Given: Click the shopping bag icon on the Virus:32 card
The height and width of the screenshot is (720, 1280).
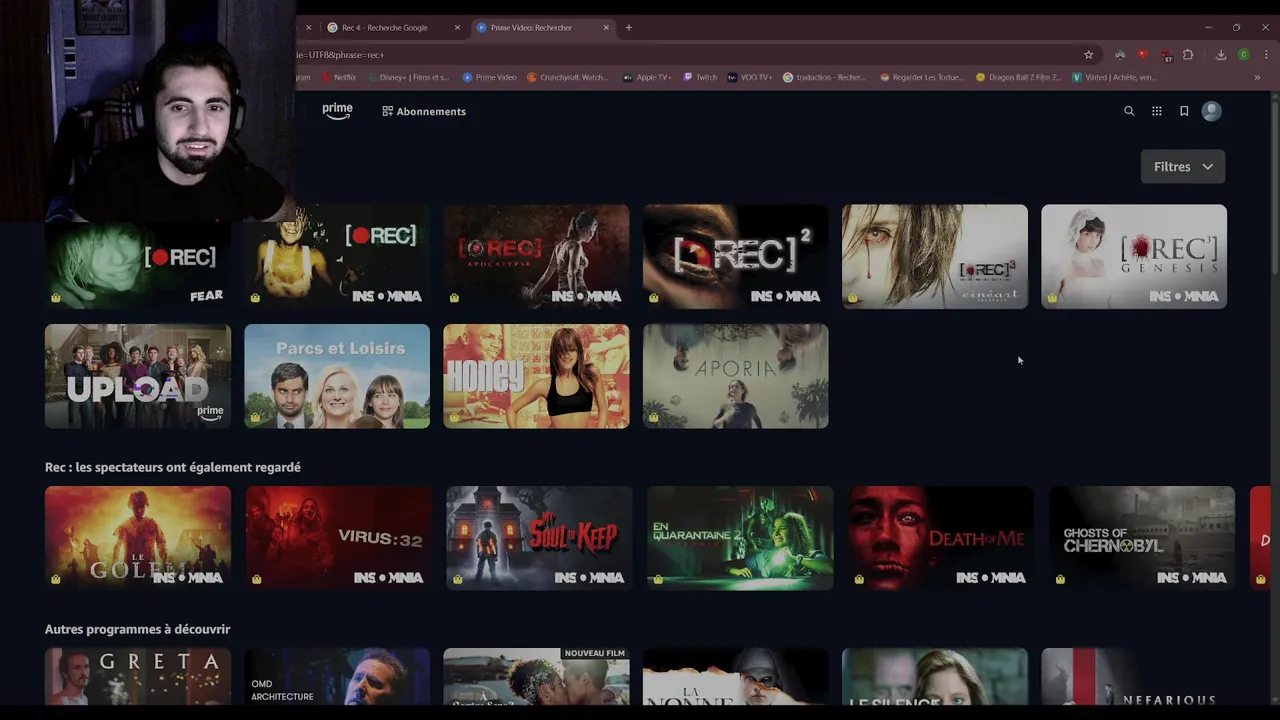Looking at the screenshot, I should 257,579.
